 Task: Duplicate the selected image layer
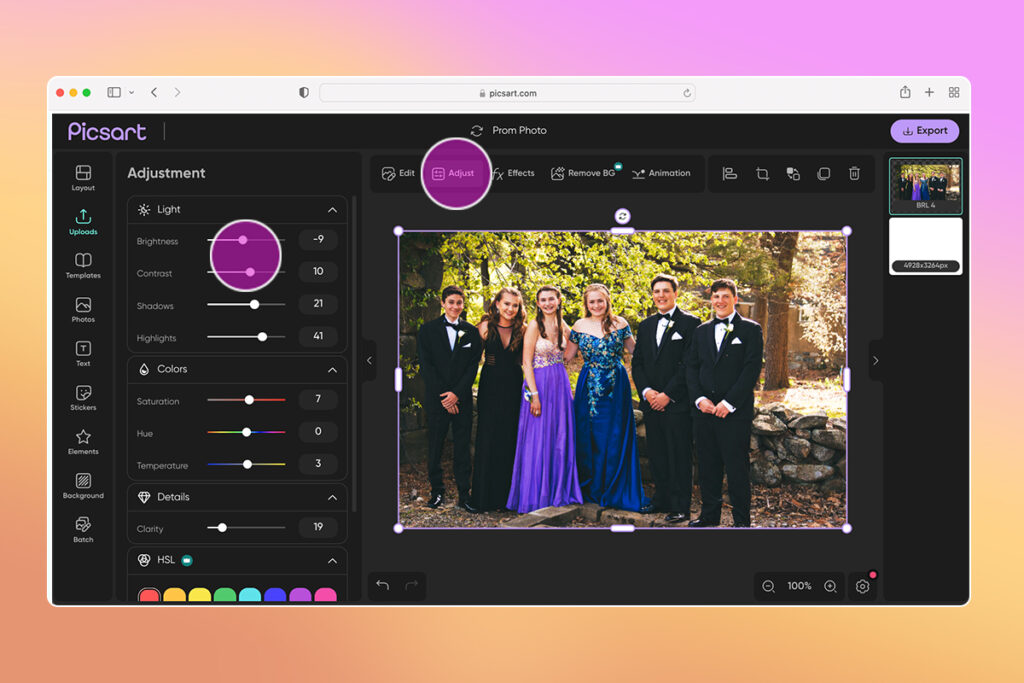click(x=823, y=173)
